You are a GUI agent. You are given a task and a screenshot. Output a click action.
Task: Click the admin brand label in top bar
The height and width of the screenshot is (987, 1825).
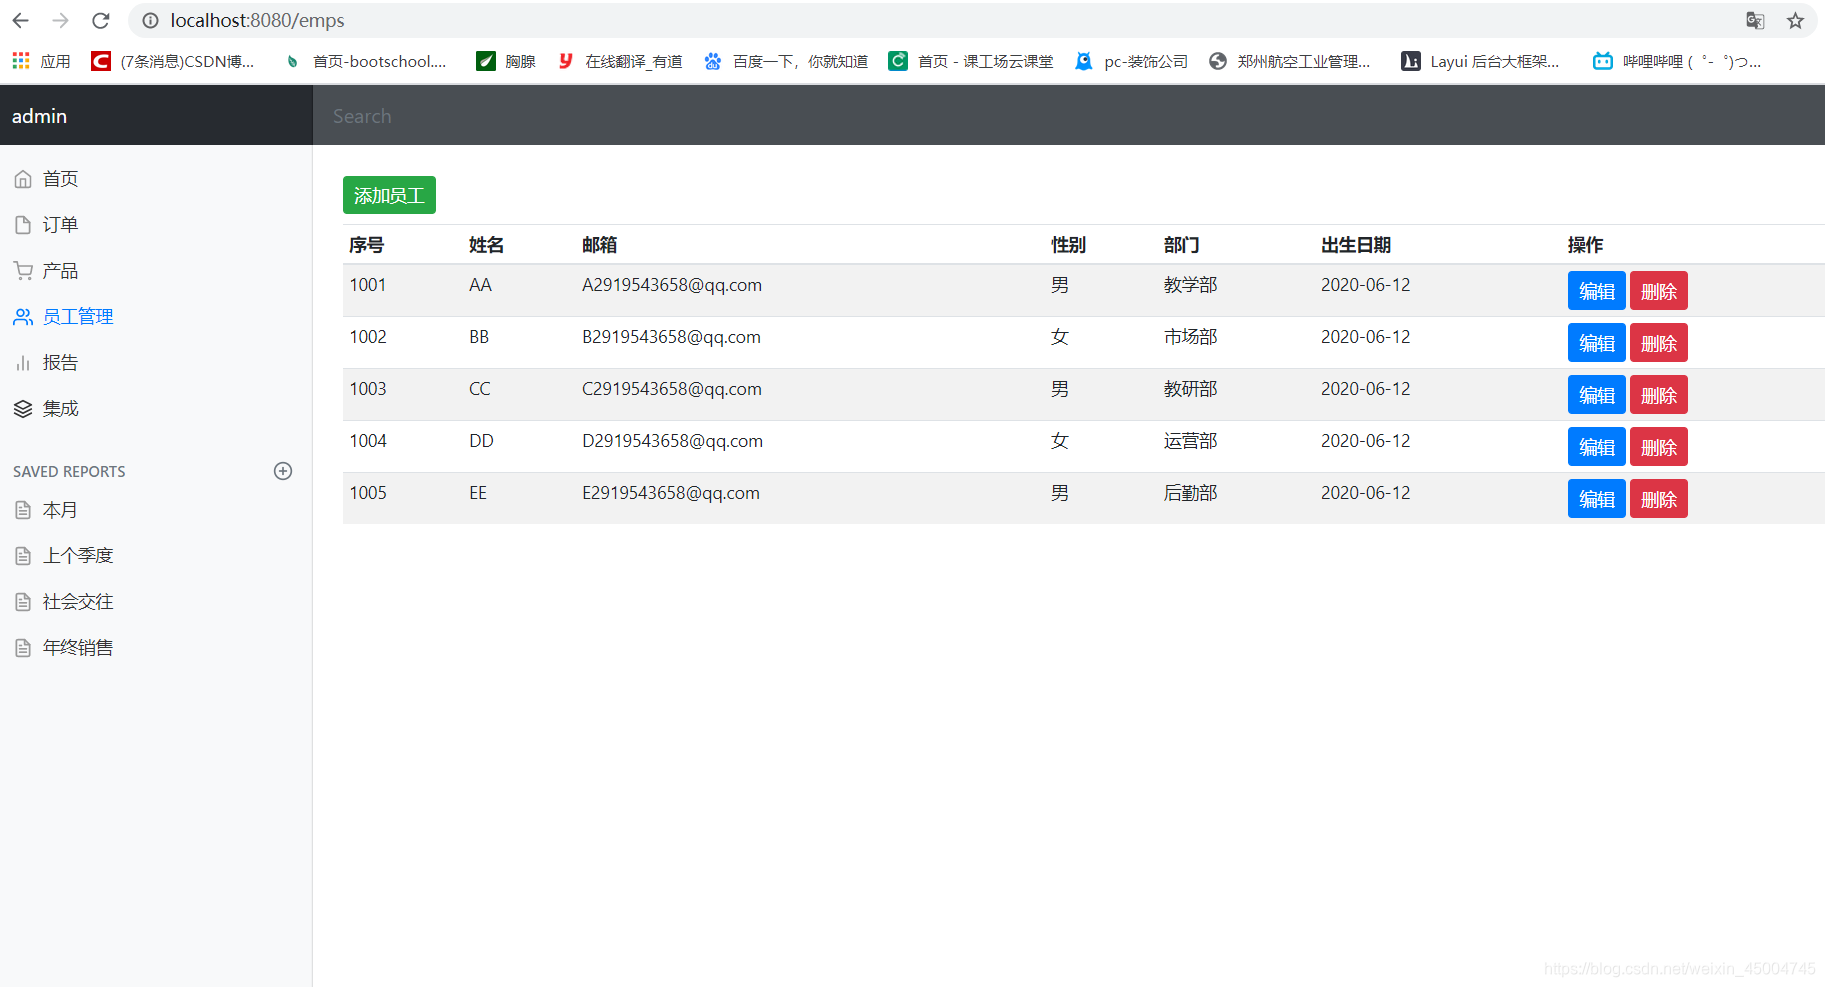38,115
